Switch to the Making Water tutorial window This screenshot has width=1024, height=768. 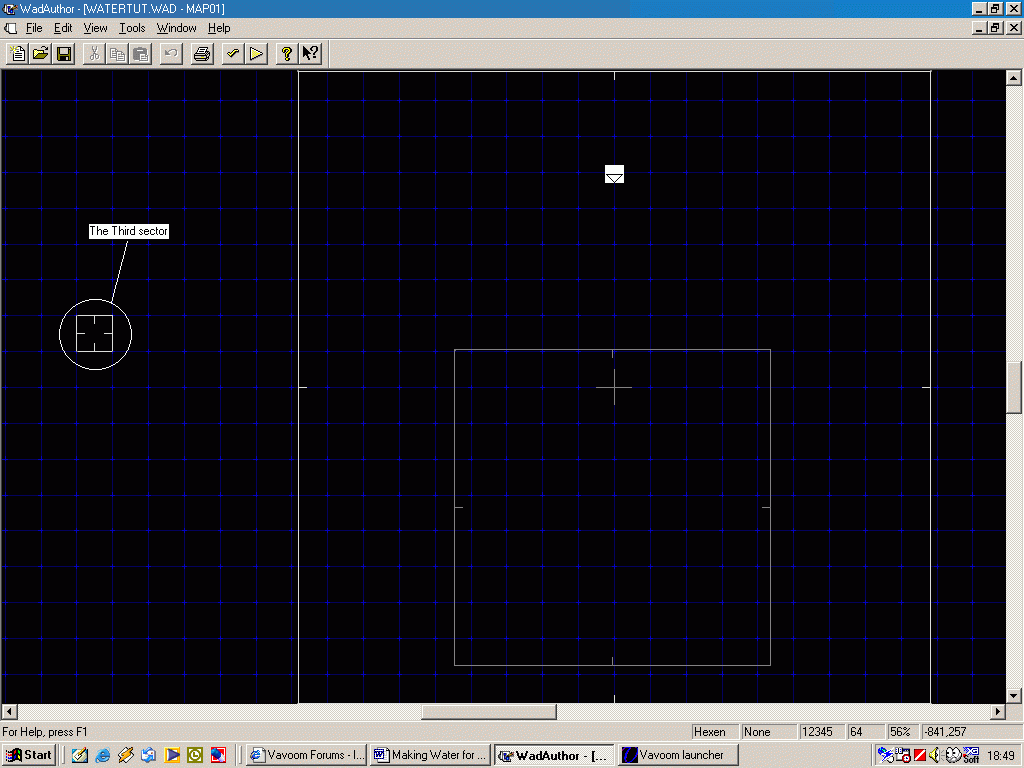click(x=430, y=754)
